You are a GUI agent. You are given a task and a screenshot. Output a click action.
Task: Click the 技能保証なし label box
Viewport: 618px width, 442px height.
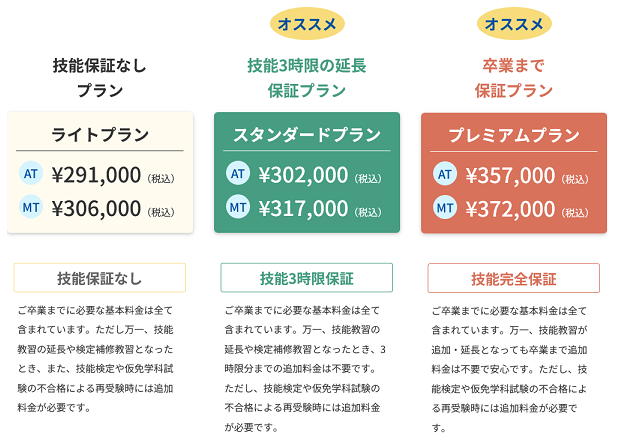[100, 278]
